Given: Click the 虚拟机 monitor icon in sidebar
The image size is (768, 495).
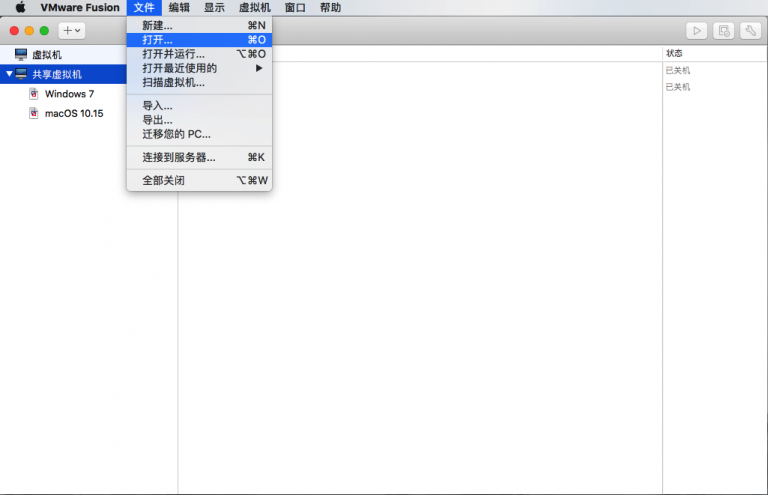Looking at the screenshot, I should point(21,54).
